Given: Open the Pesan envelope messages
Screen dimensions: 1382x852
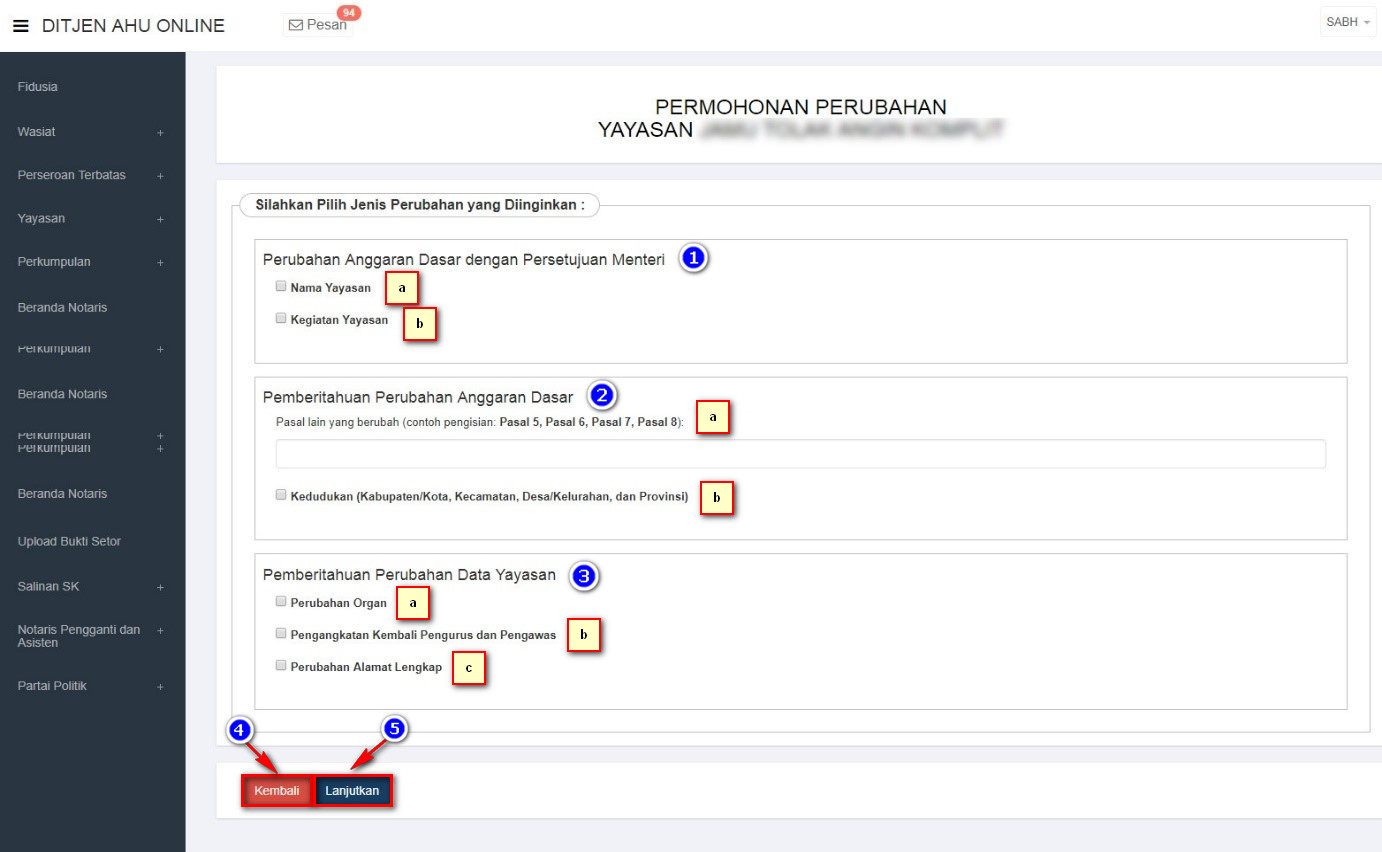Looking at the screenshot, I should (318, 25).
